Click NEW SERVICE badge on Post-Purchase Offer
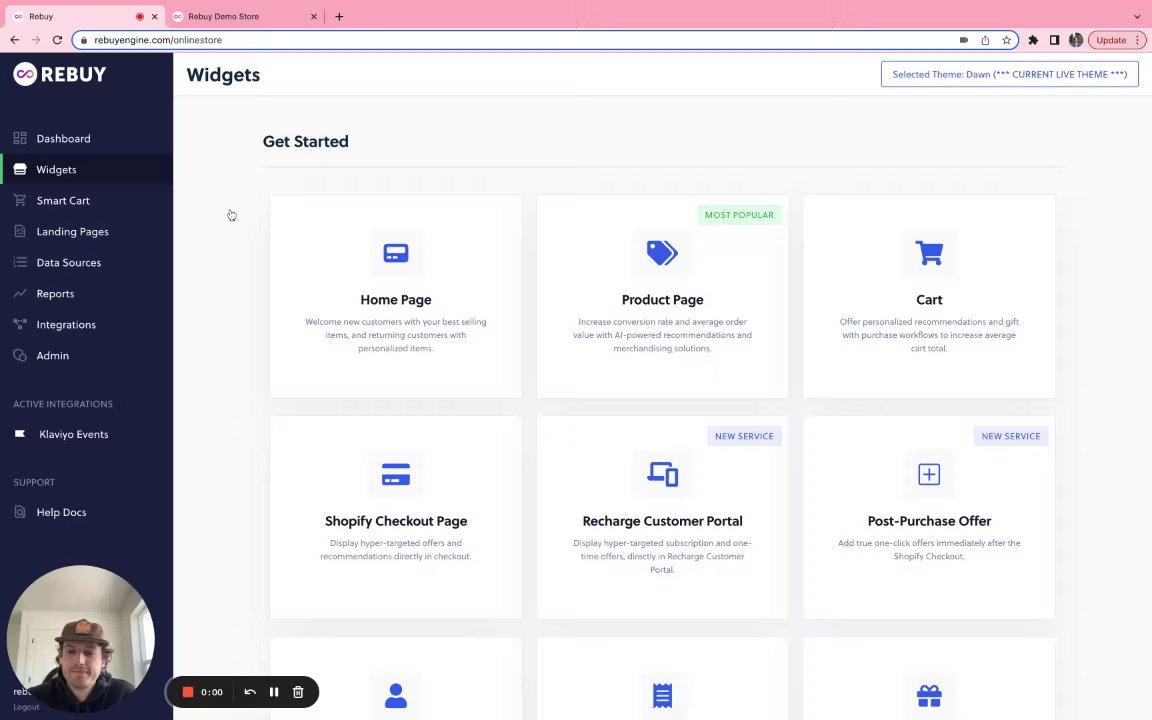 click(x=1011, y=436)
